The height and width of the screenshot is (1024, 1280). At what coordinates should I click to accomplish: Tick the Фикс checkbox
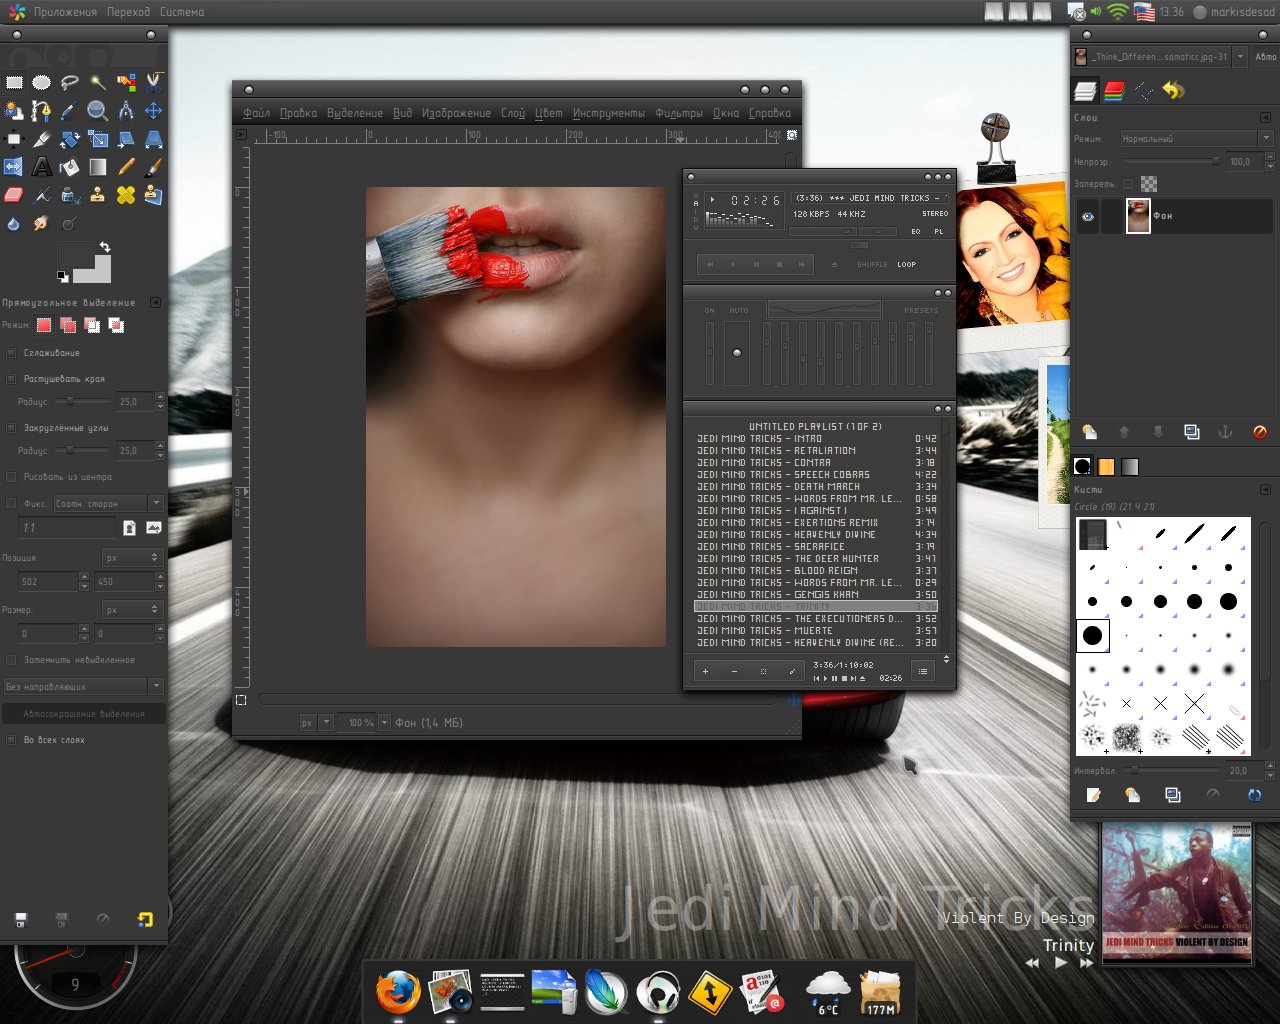point(11,504)
